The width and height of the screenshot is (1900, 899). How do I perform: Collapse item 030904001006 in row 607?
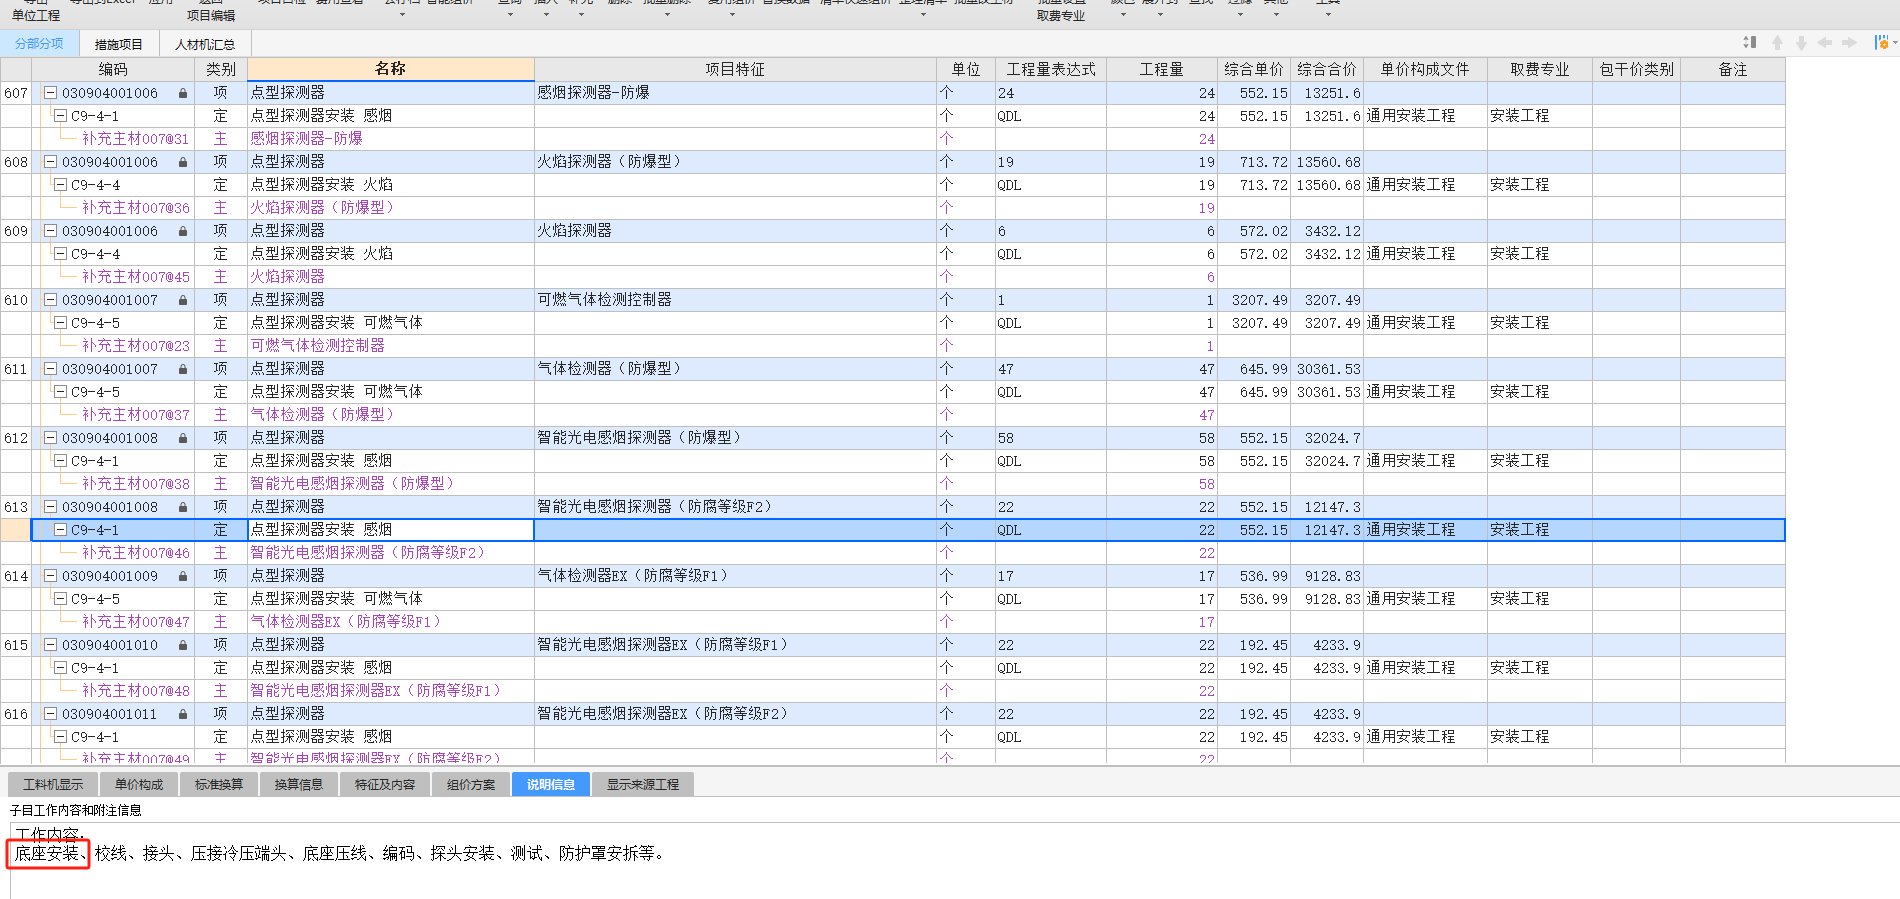[50, 93]
